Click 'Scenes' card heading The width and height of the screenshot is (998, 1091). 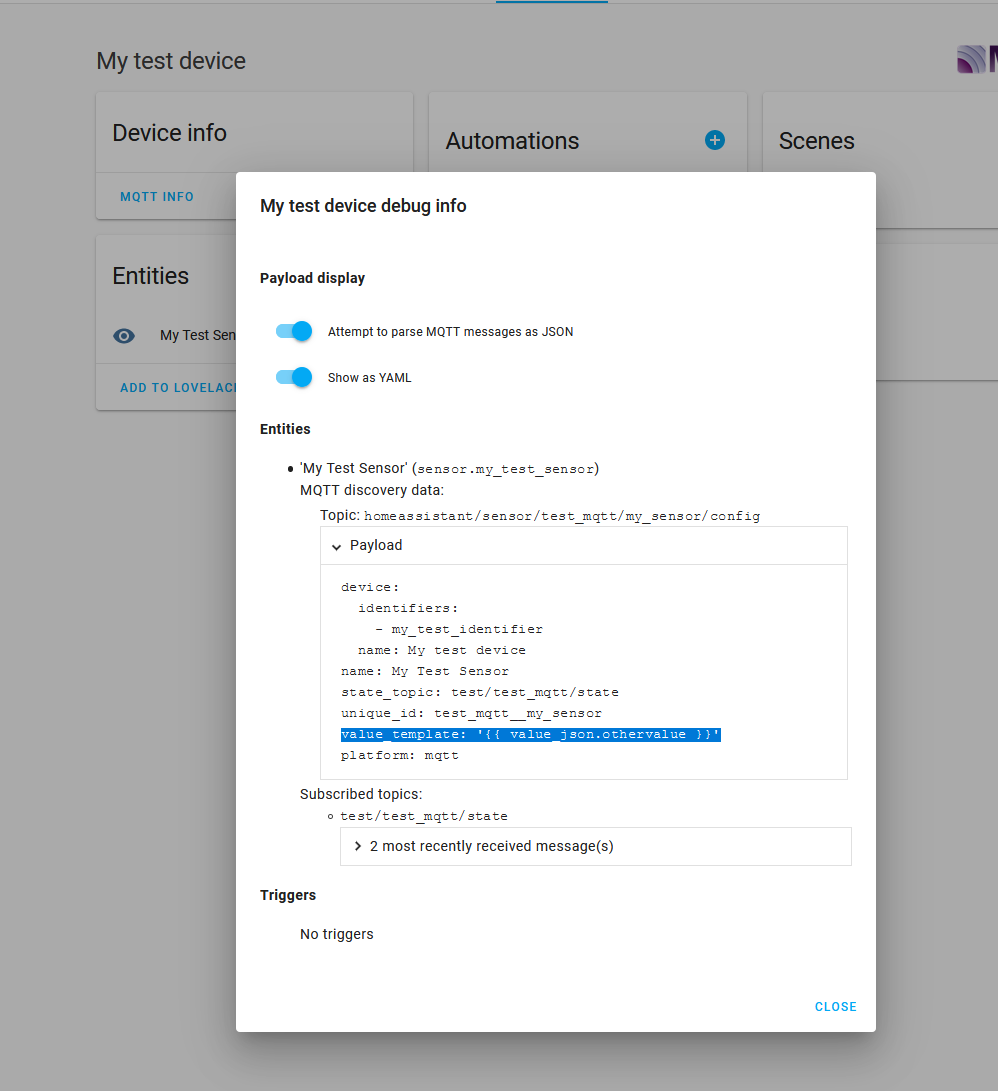[816, 141]
